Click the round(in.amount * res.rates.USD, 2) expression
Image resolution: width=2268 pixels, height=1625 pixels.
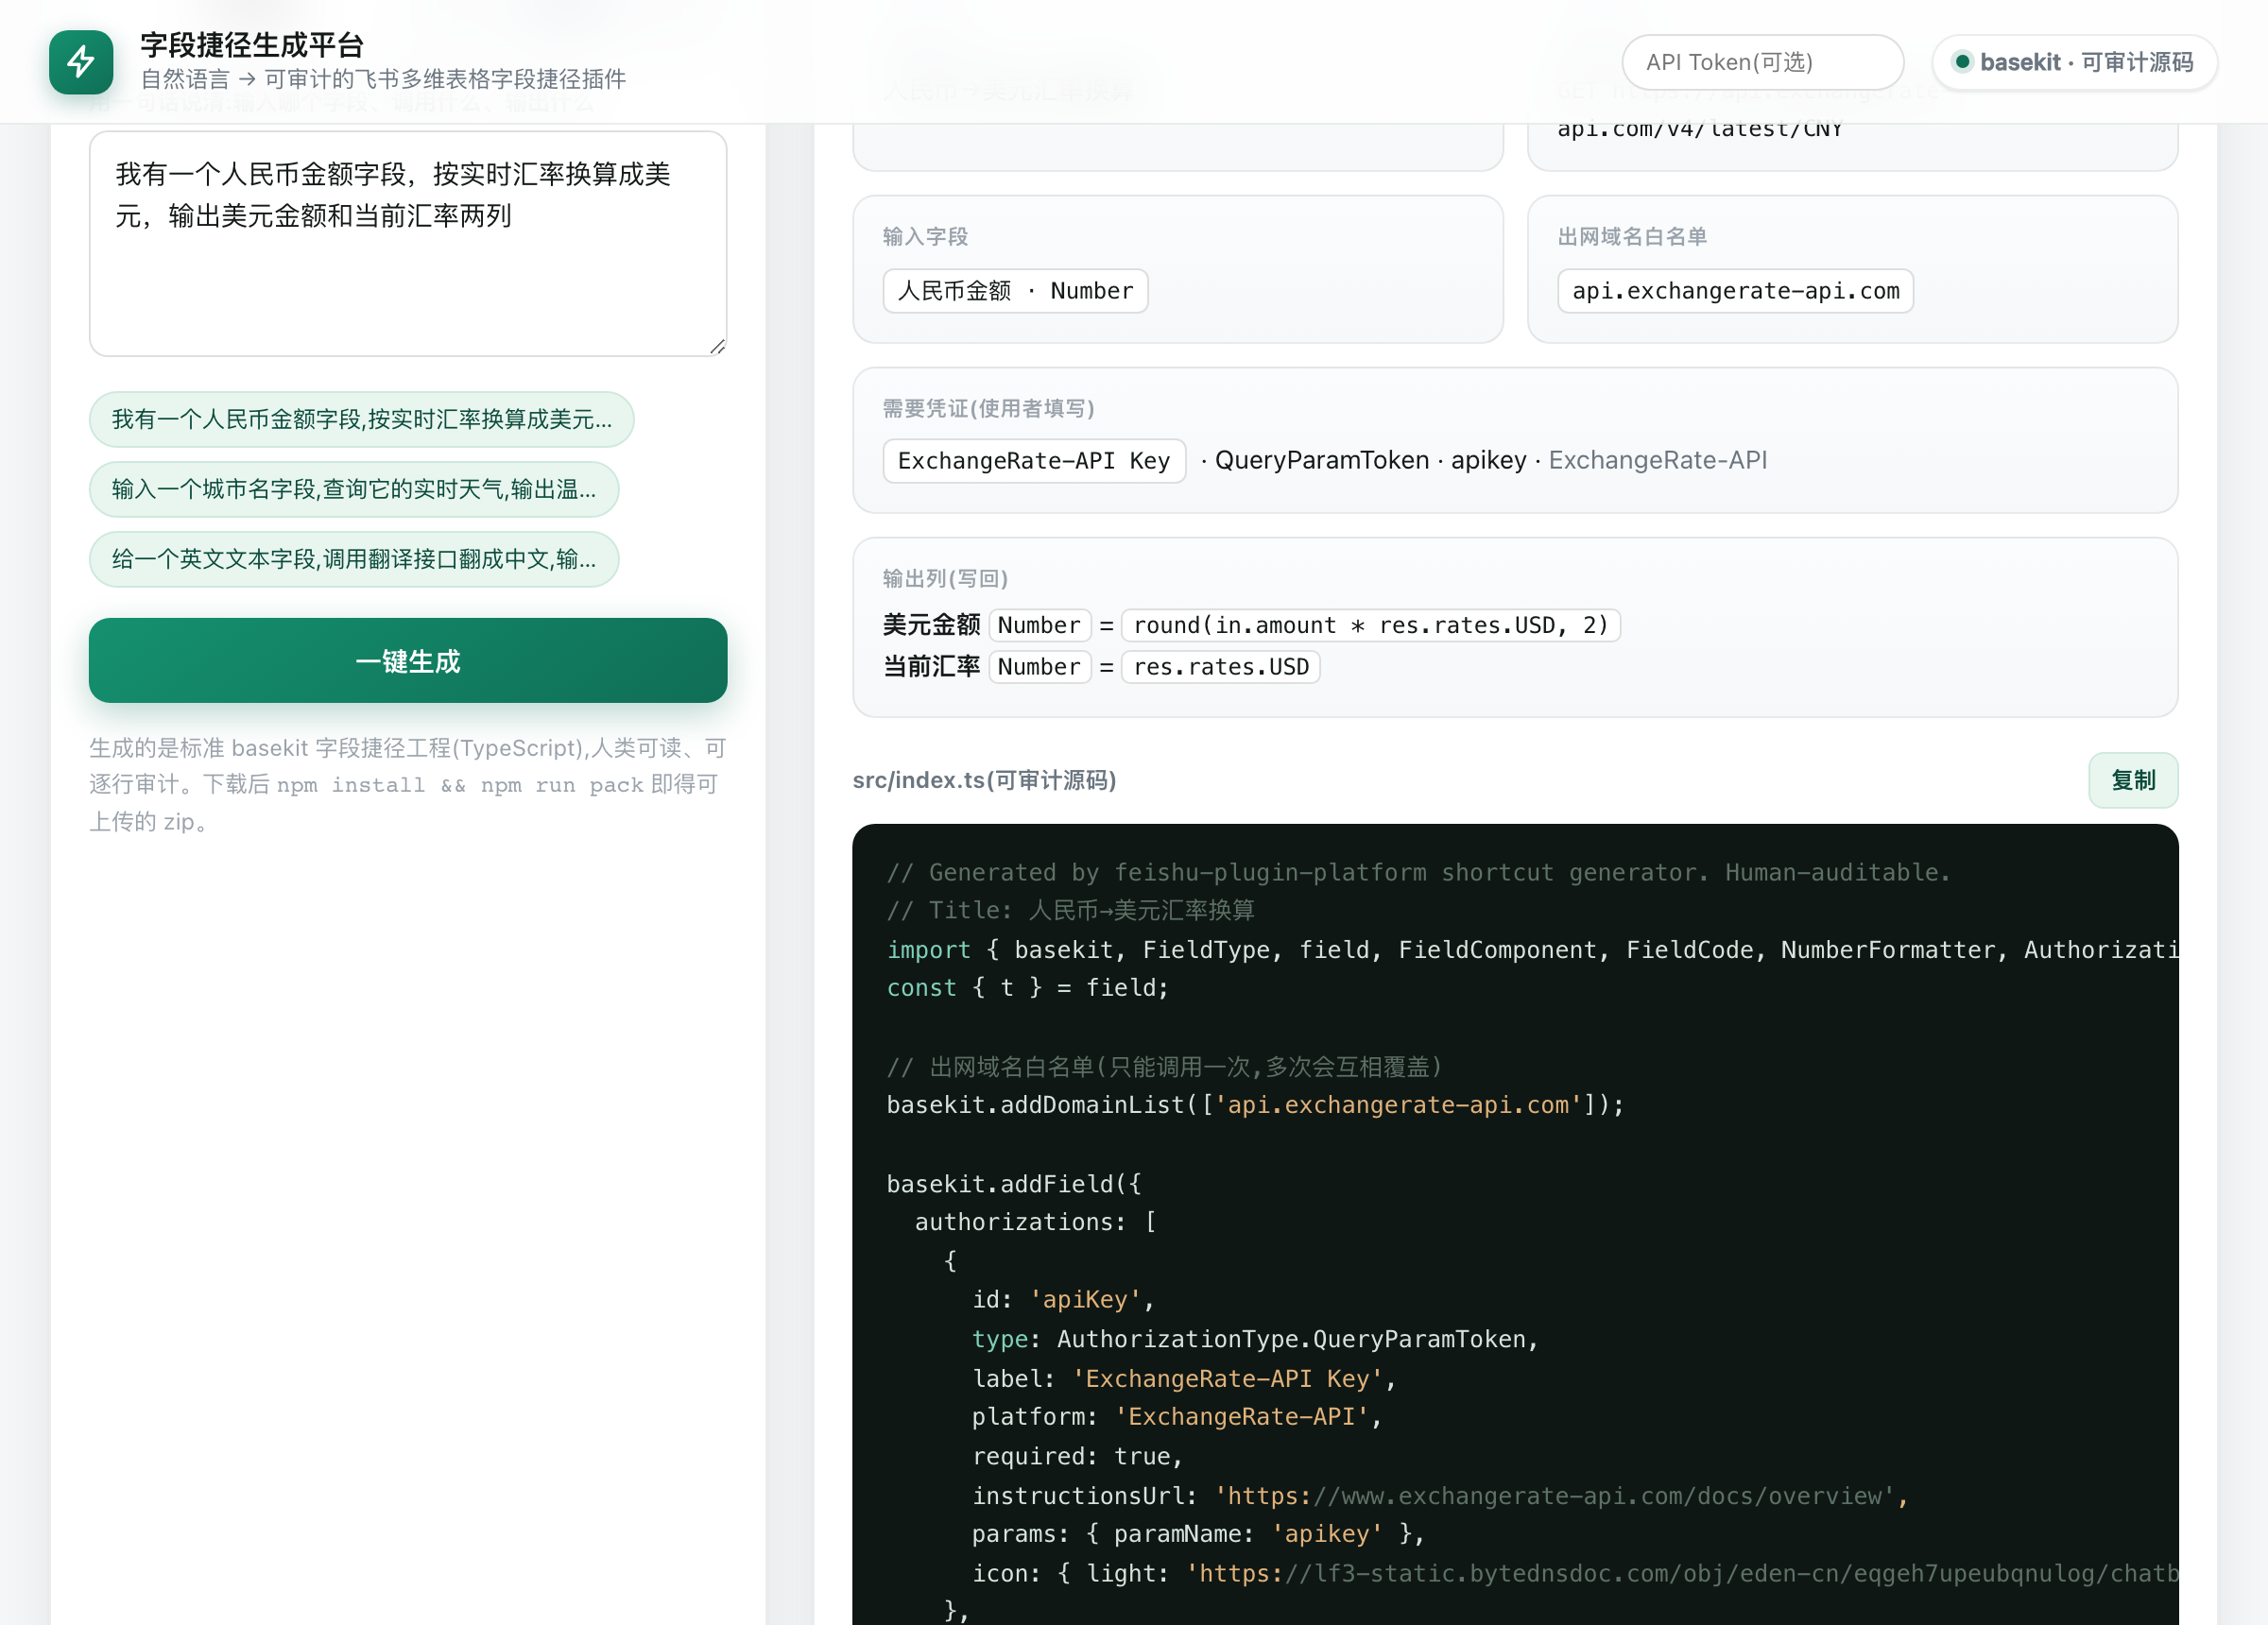(x=1371, y=625)
